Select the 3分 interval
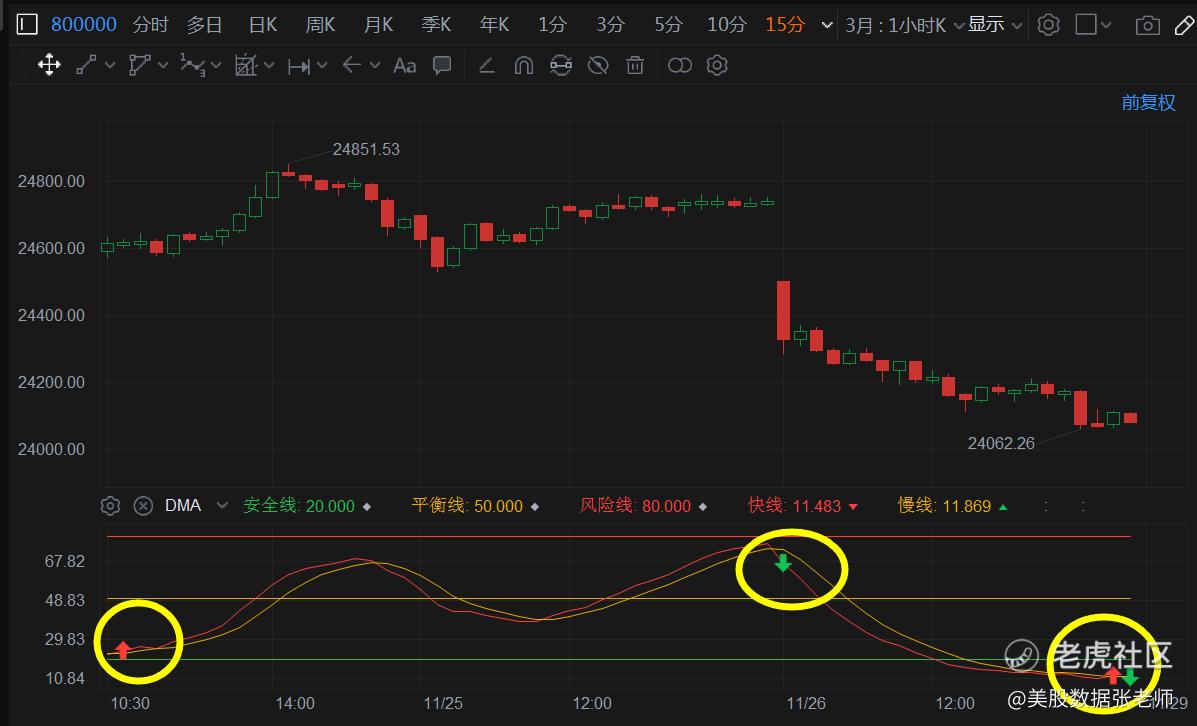Image resolution: width=1197 pixels, height=726 pixels. (x=610, y=25)
